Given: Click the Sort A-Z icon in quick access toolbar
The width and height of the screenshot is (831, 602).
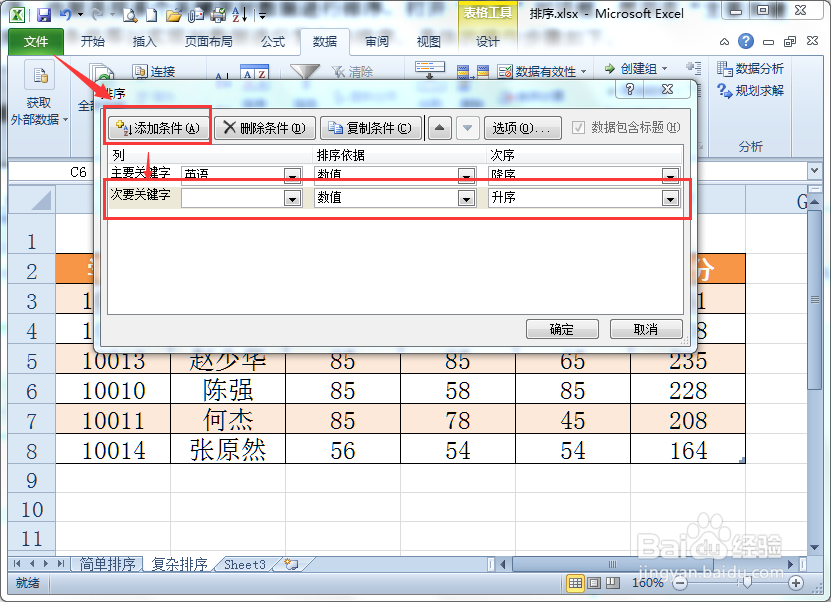Looking at the screenshot, I should coord(240,14).
